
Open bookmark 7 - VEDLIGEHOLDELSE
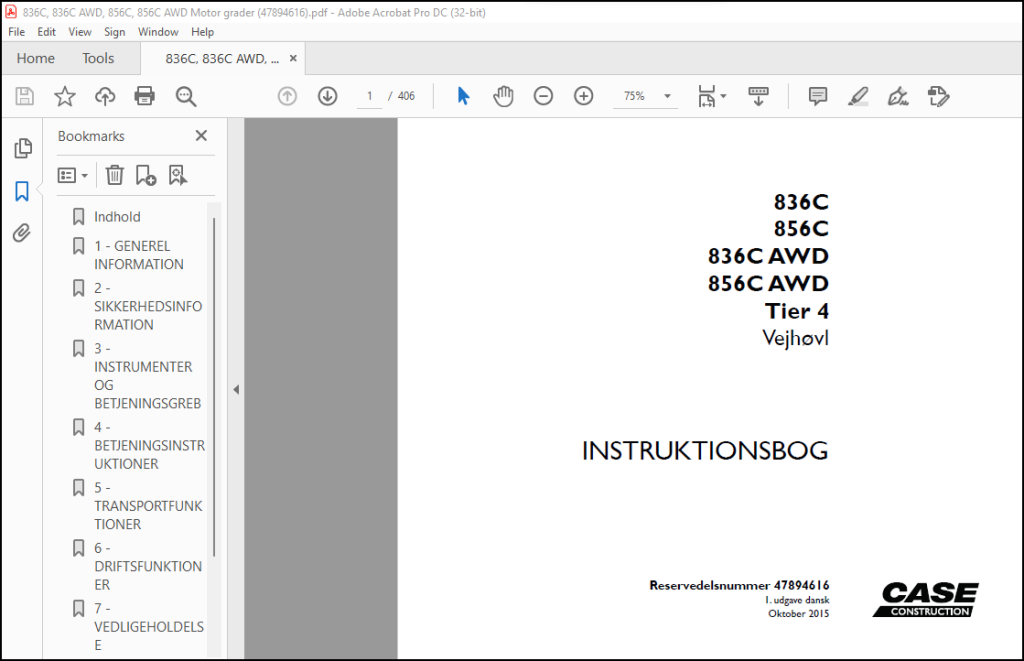(x=148, y=626)
